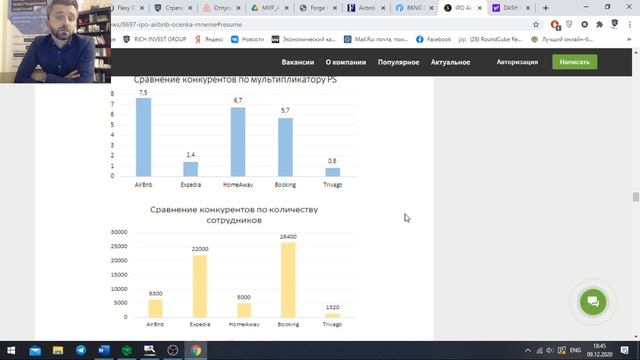Image resolution: width=640 pixels, height=360 pixels.
Task: Click the green Написать button
Action: pyautogui.click(x=575, y=62)
